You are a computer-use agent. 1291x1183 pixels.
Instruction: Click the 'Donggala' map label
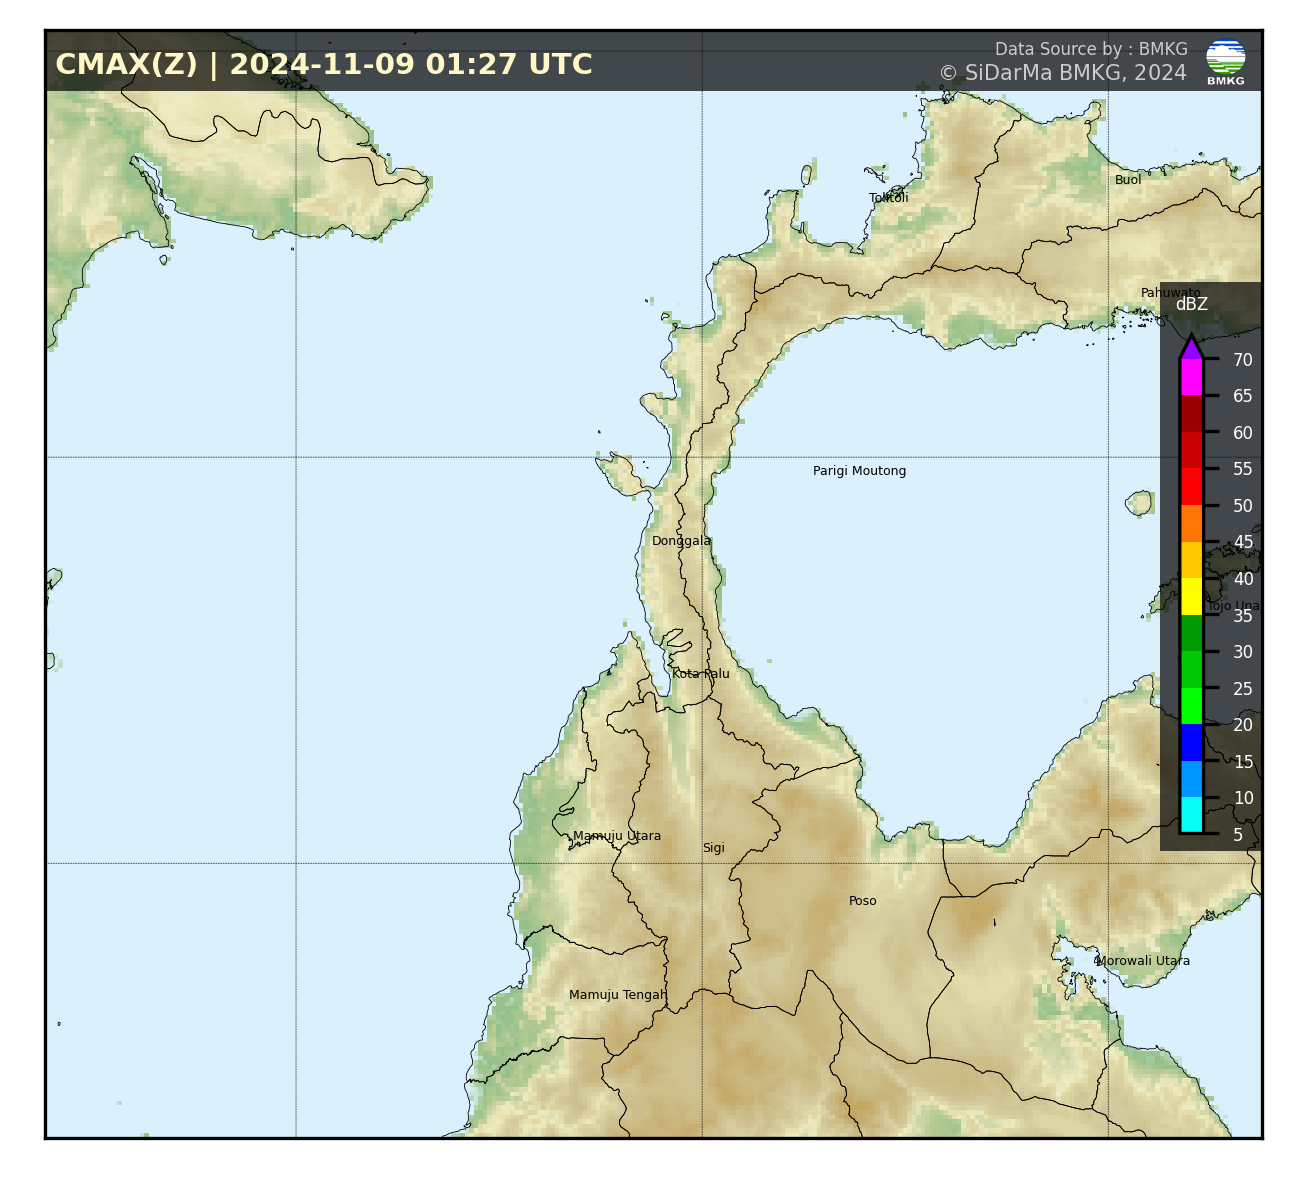(682, 541)
